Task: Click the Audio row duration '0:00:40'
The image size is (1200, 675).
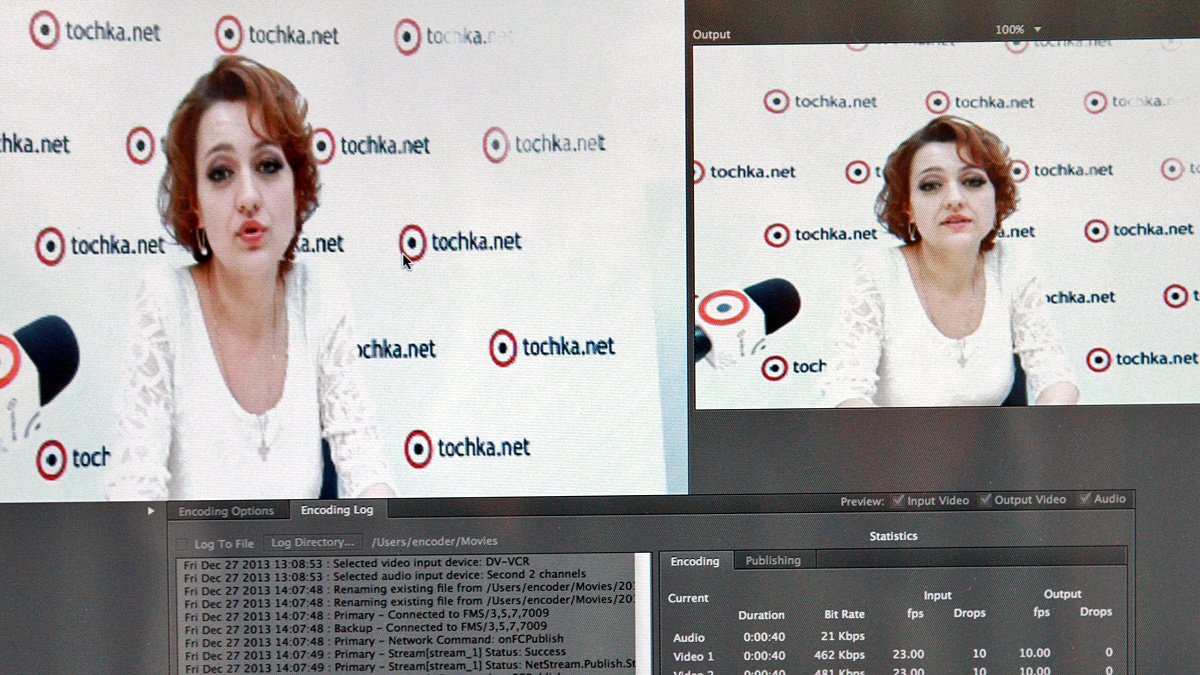Action: (763, 637)
